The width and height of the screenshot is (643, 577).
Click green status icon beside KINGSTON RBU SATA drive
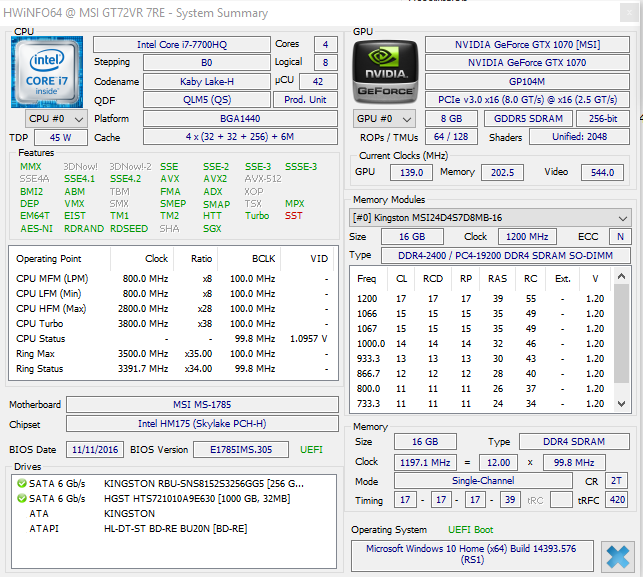(x=22, y=483)
